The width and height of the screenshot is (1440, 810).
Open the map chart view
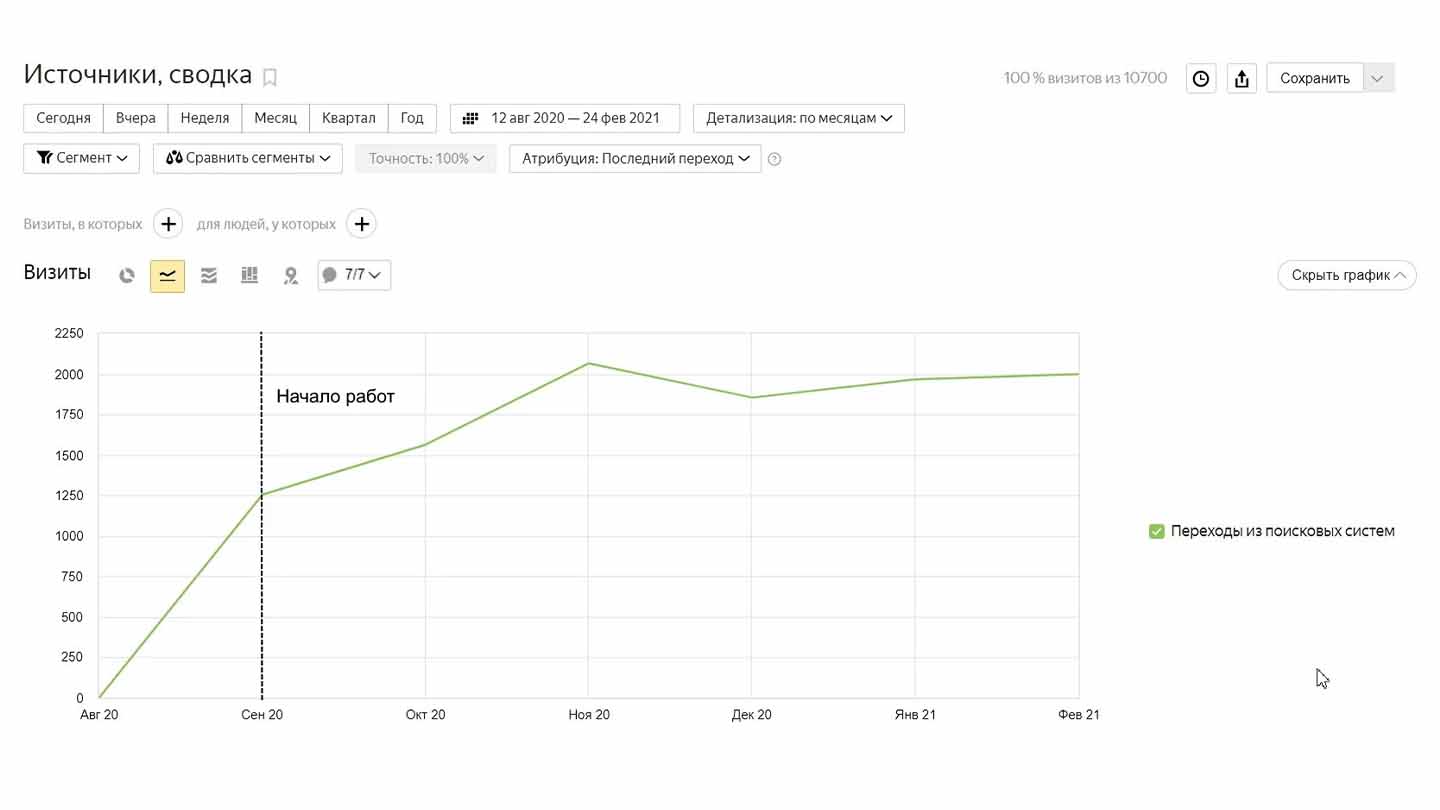[291, 275]
